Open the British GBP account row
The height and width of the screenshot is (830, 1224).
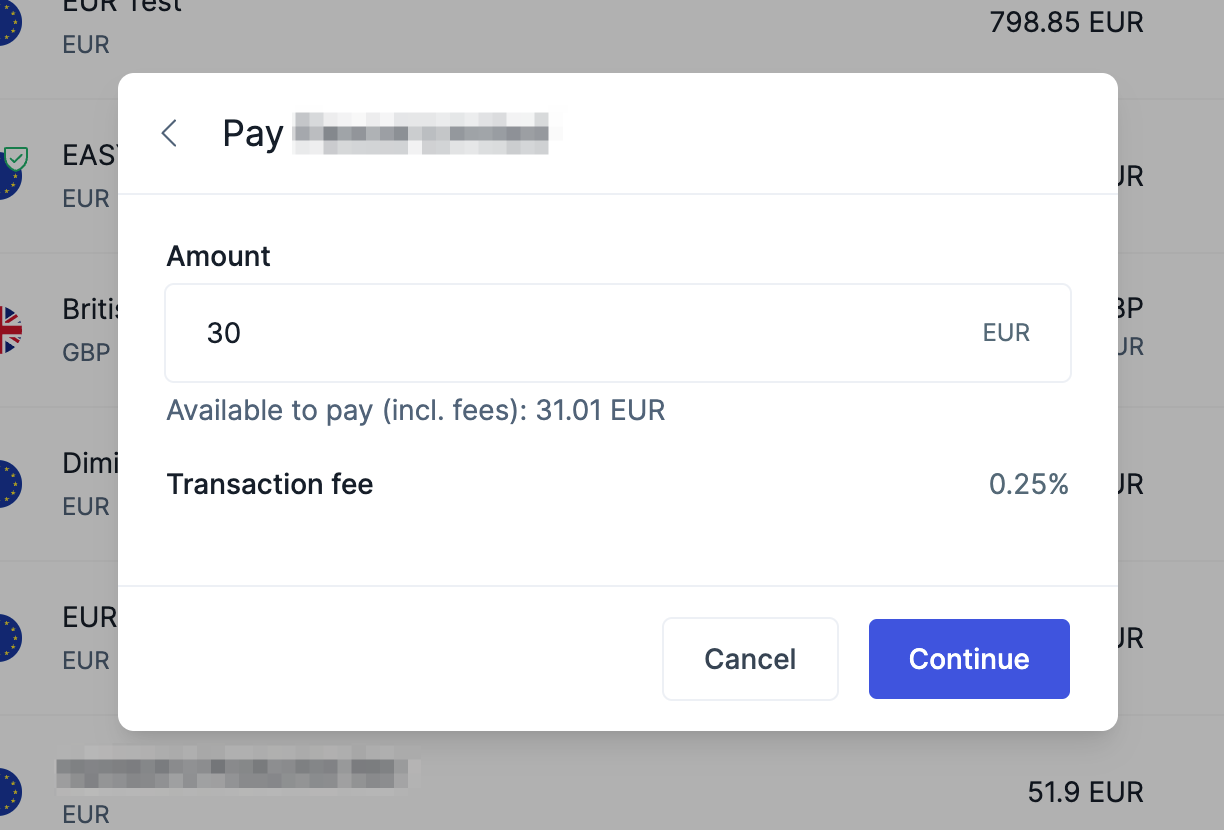pos(90,310)
